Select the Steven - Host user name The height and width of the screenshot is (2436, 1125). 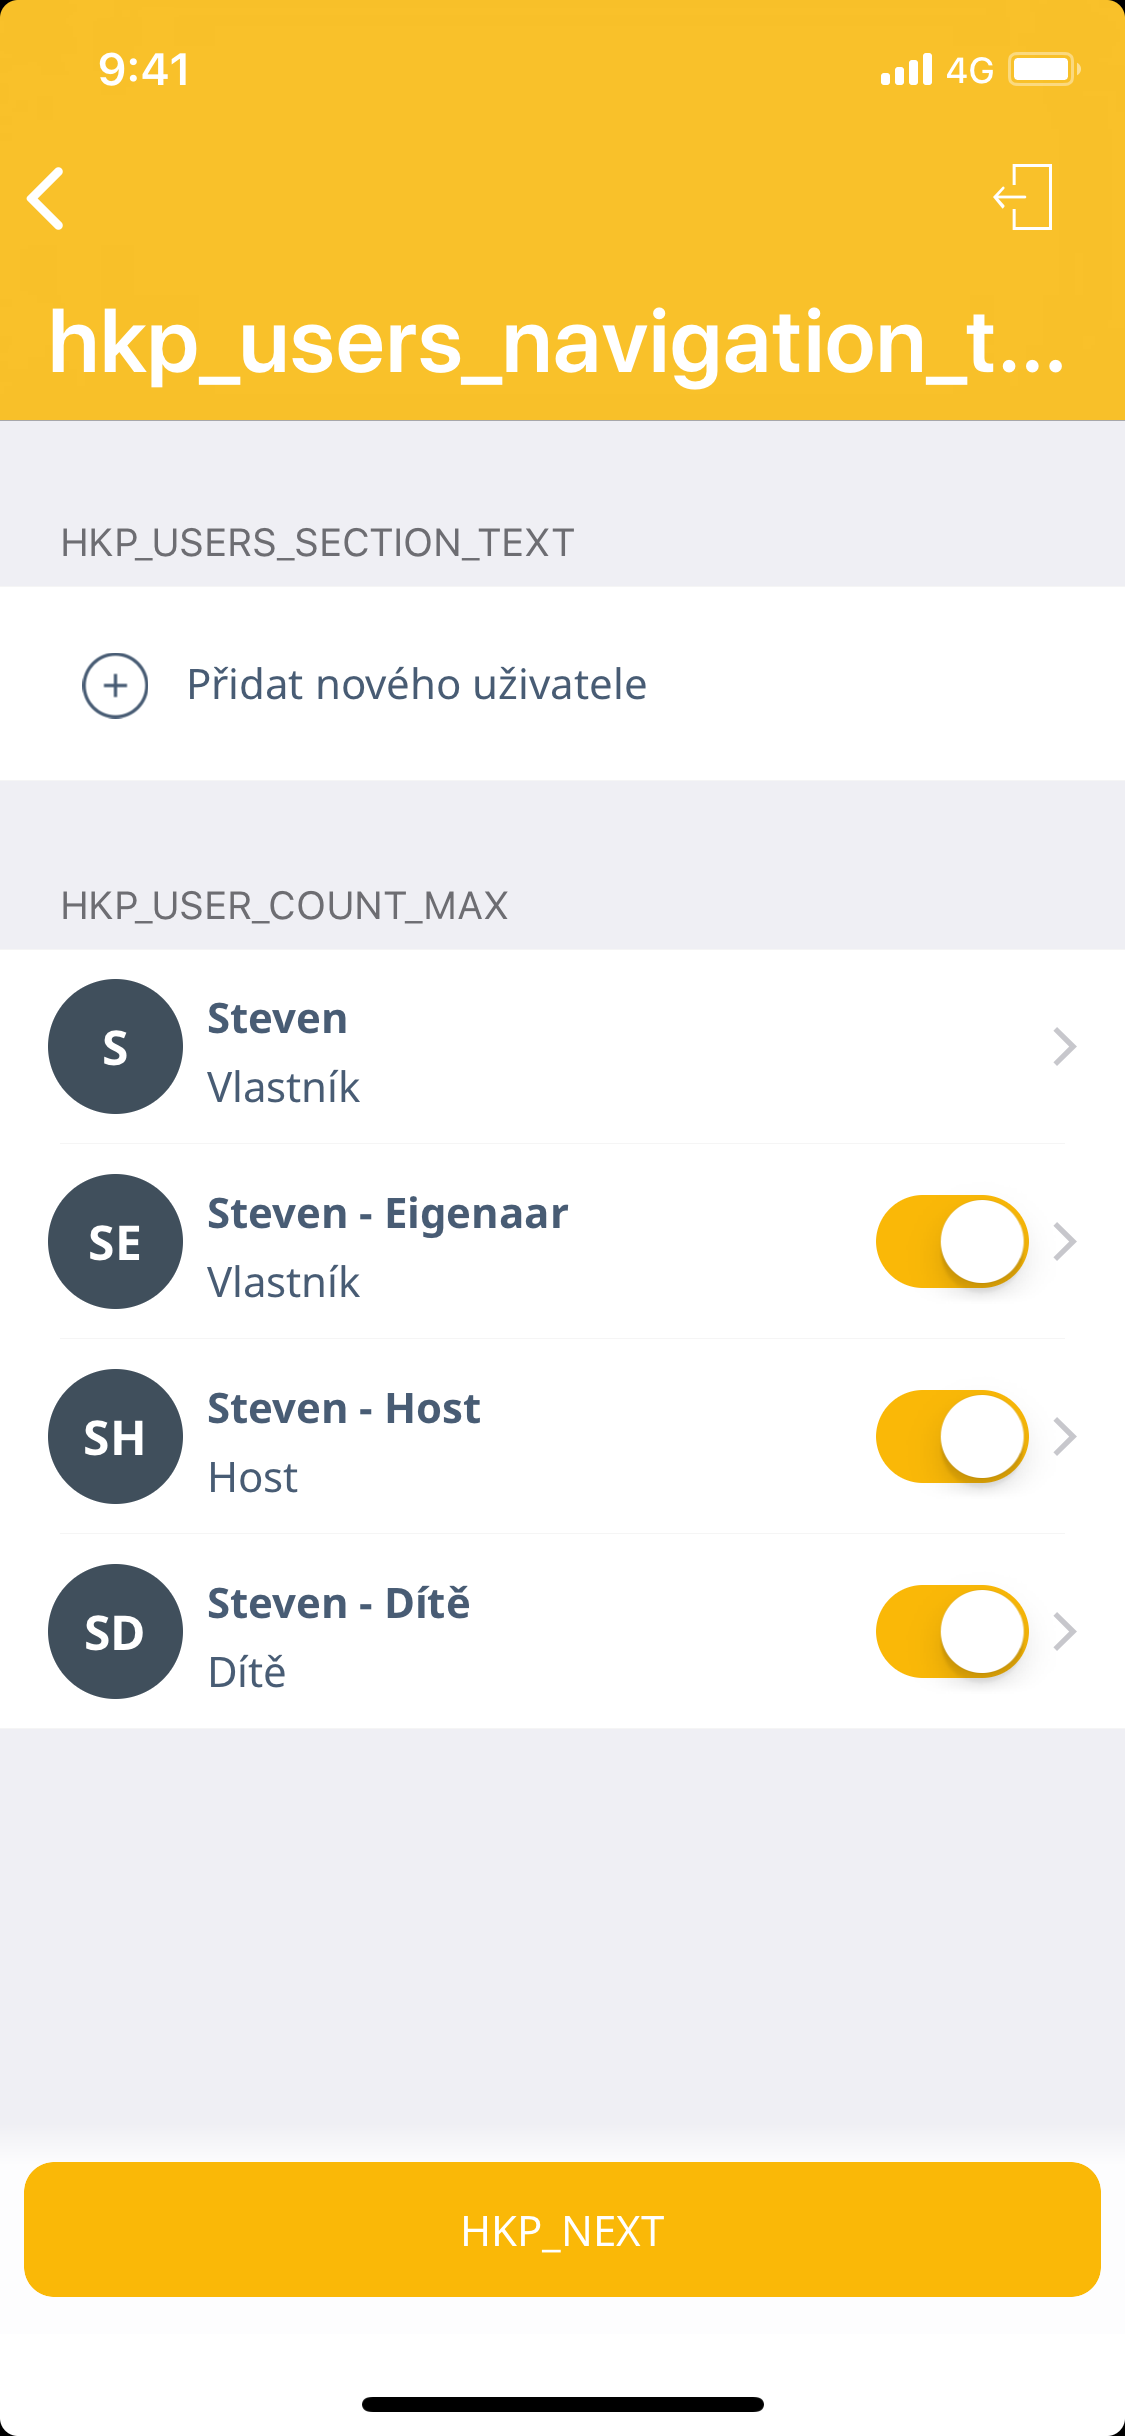(344, 1408)
